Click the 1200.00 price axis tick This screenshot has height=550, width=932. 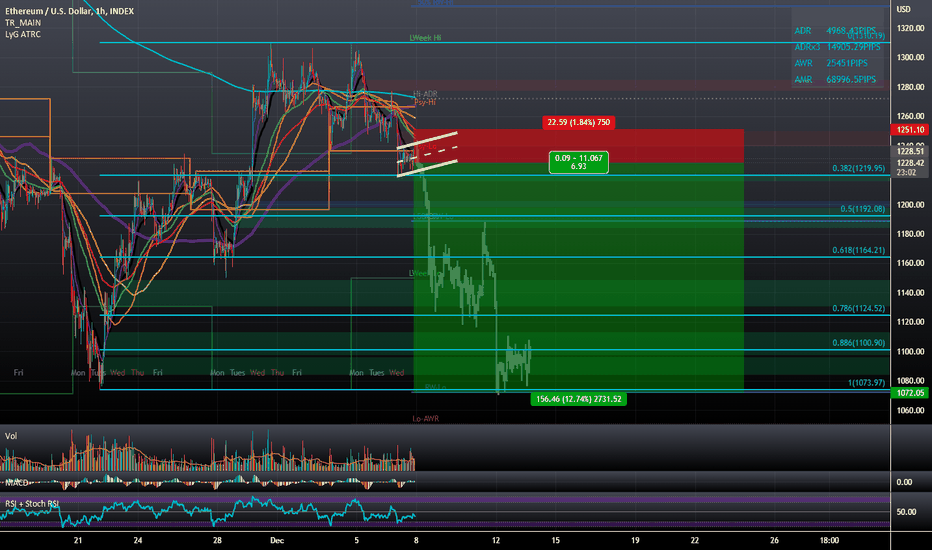(910, 205)
